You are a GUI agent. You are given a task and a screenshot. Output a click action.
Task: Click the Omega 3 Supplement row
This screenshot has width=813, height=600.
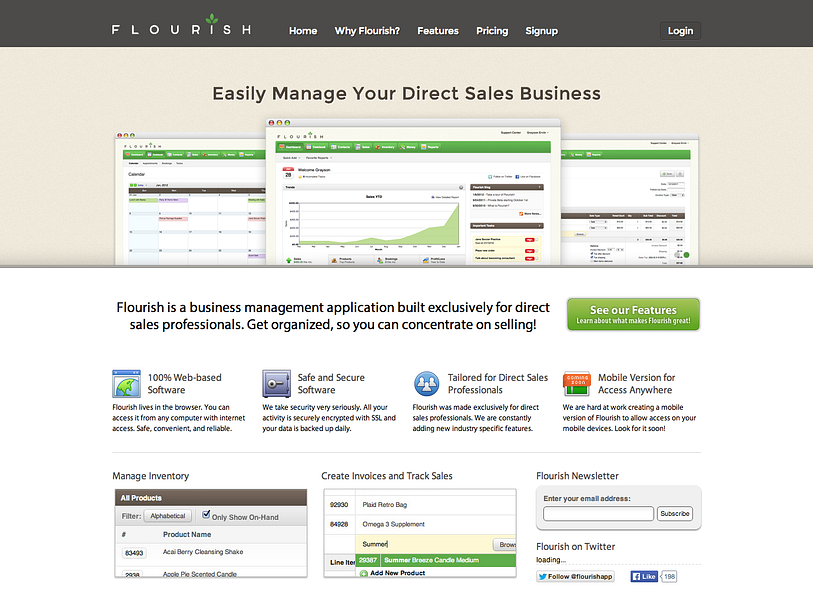pos(420,524)
